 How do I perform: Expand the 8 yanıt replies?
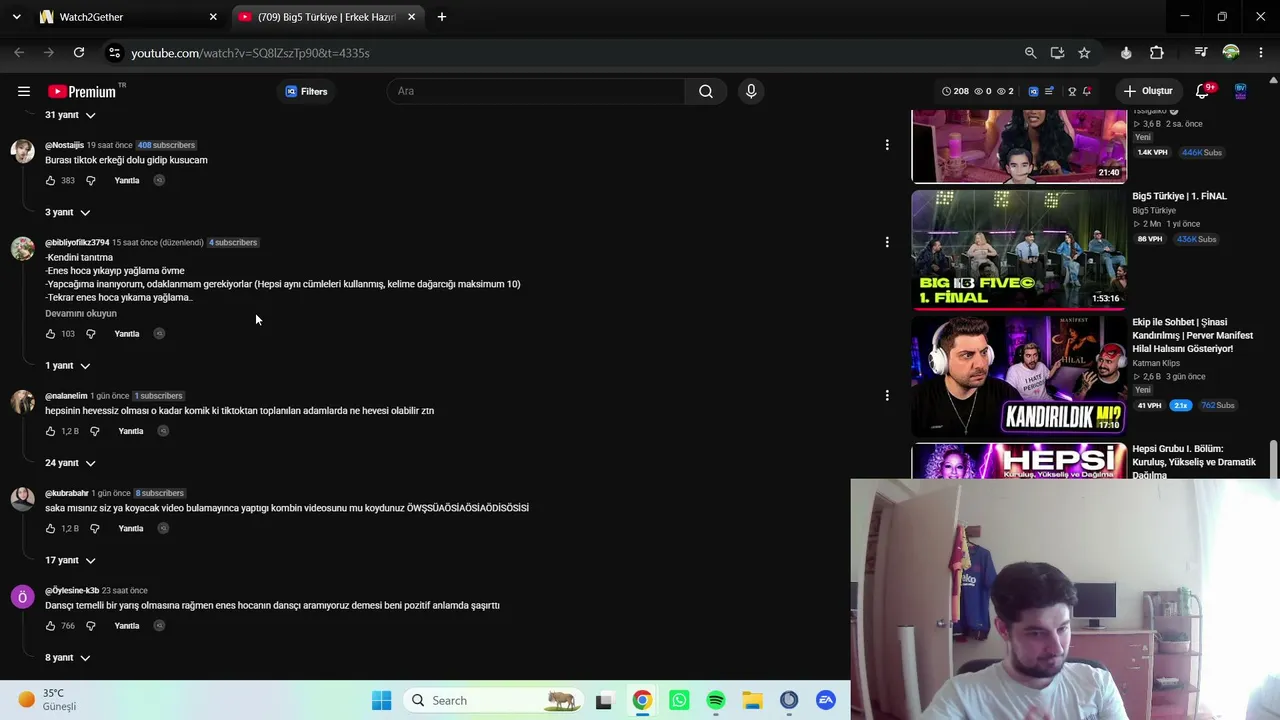(68, 658)
